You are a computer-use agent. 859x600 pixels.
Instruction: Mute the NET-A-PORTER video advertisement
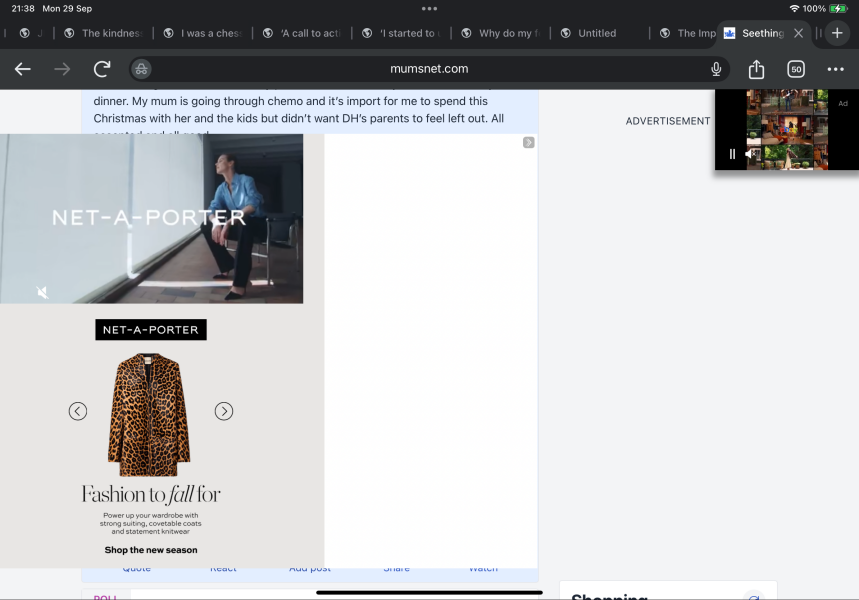pos(42,293)
